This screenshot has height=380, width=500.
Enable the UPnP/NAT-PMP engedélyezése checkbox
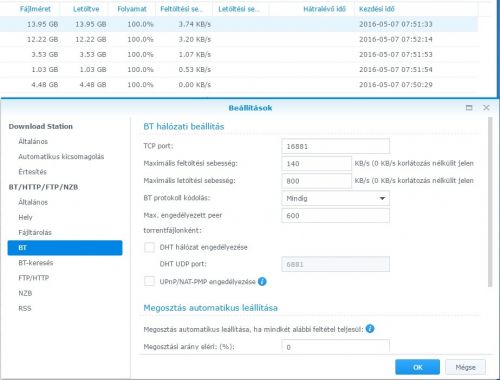click(149, 281)
